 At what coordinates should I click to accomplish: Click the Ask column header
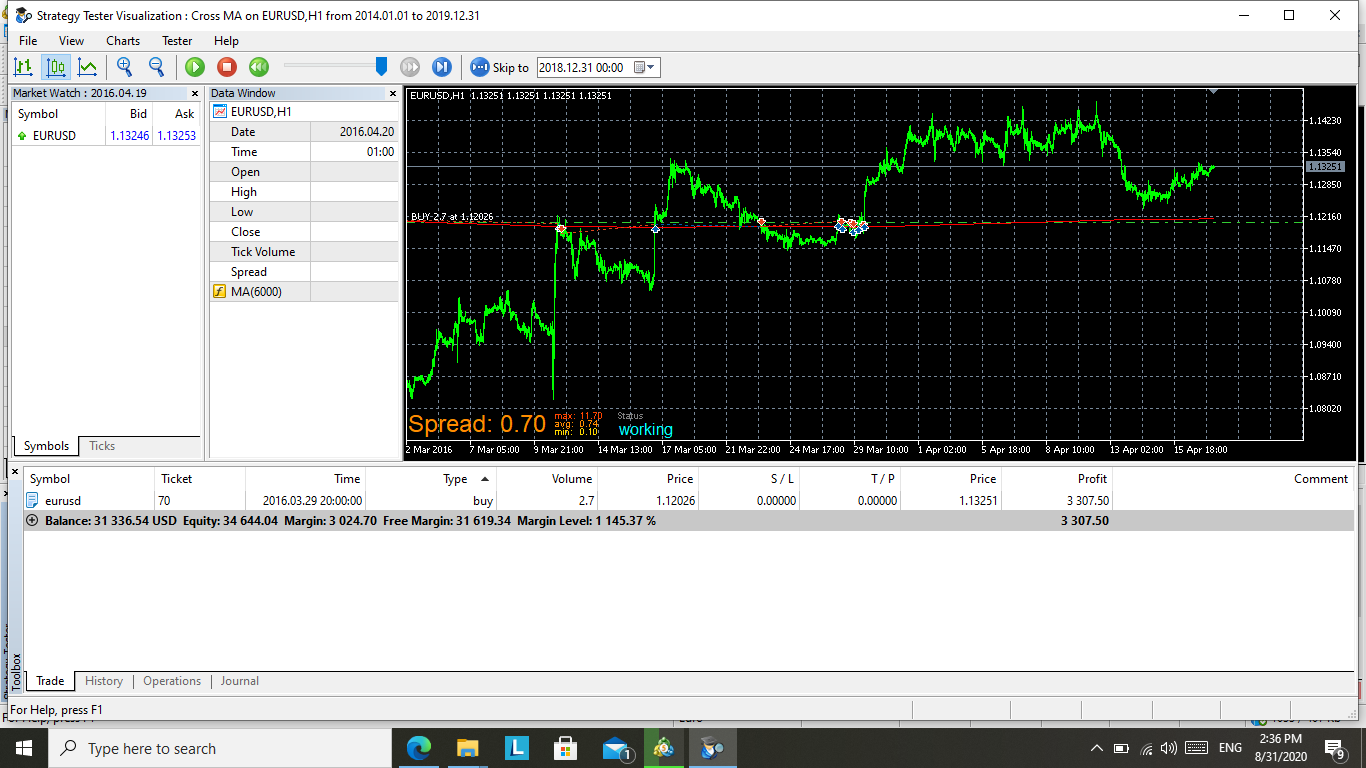tap(176, 114)
